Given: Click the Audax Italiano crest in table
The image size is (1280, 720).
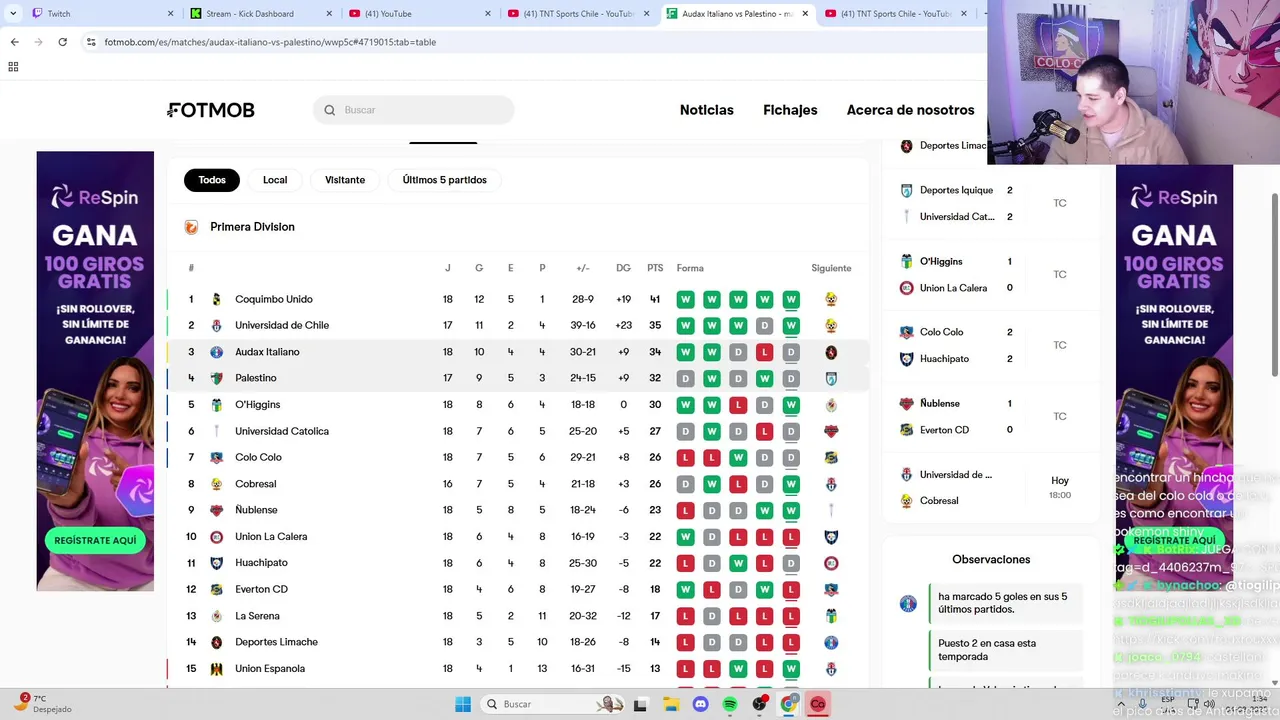Looking at the screenshot, I should pyautogui.click(x=216, y=352).
